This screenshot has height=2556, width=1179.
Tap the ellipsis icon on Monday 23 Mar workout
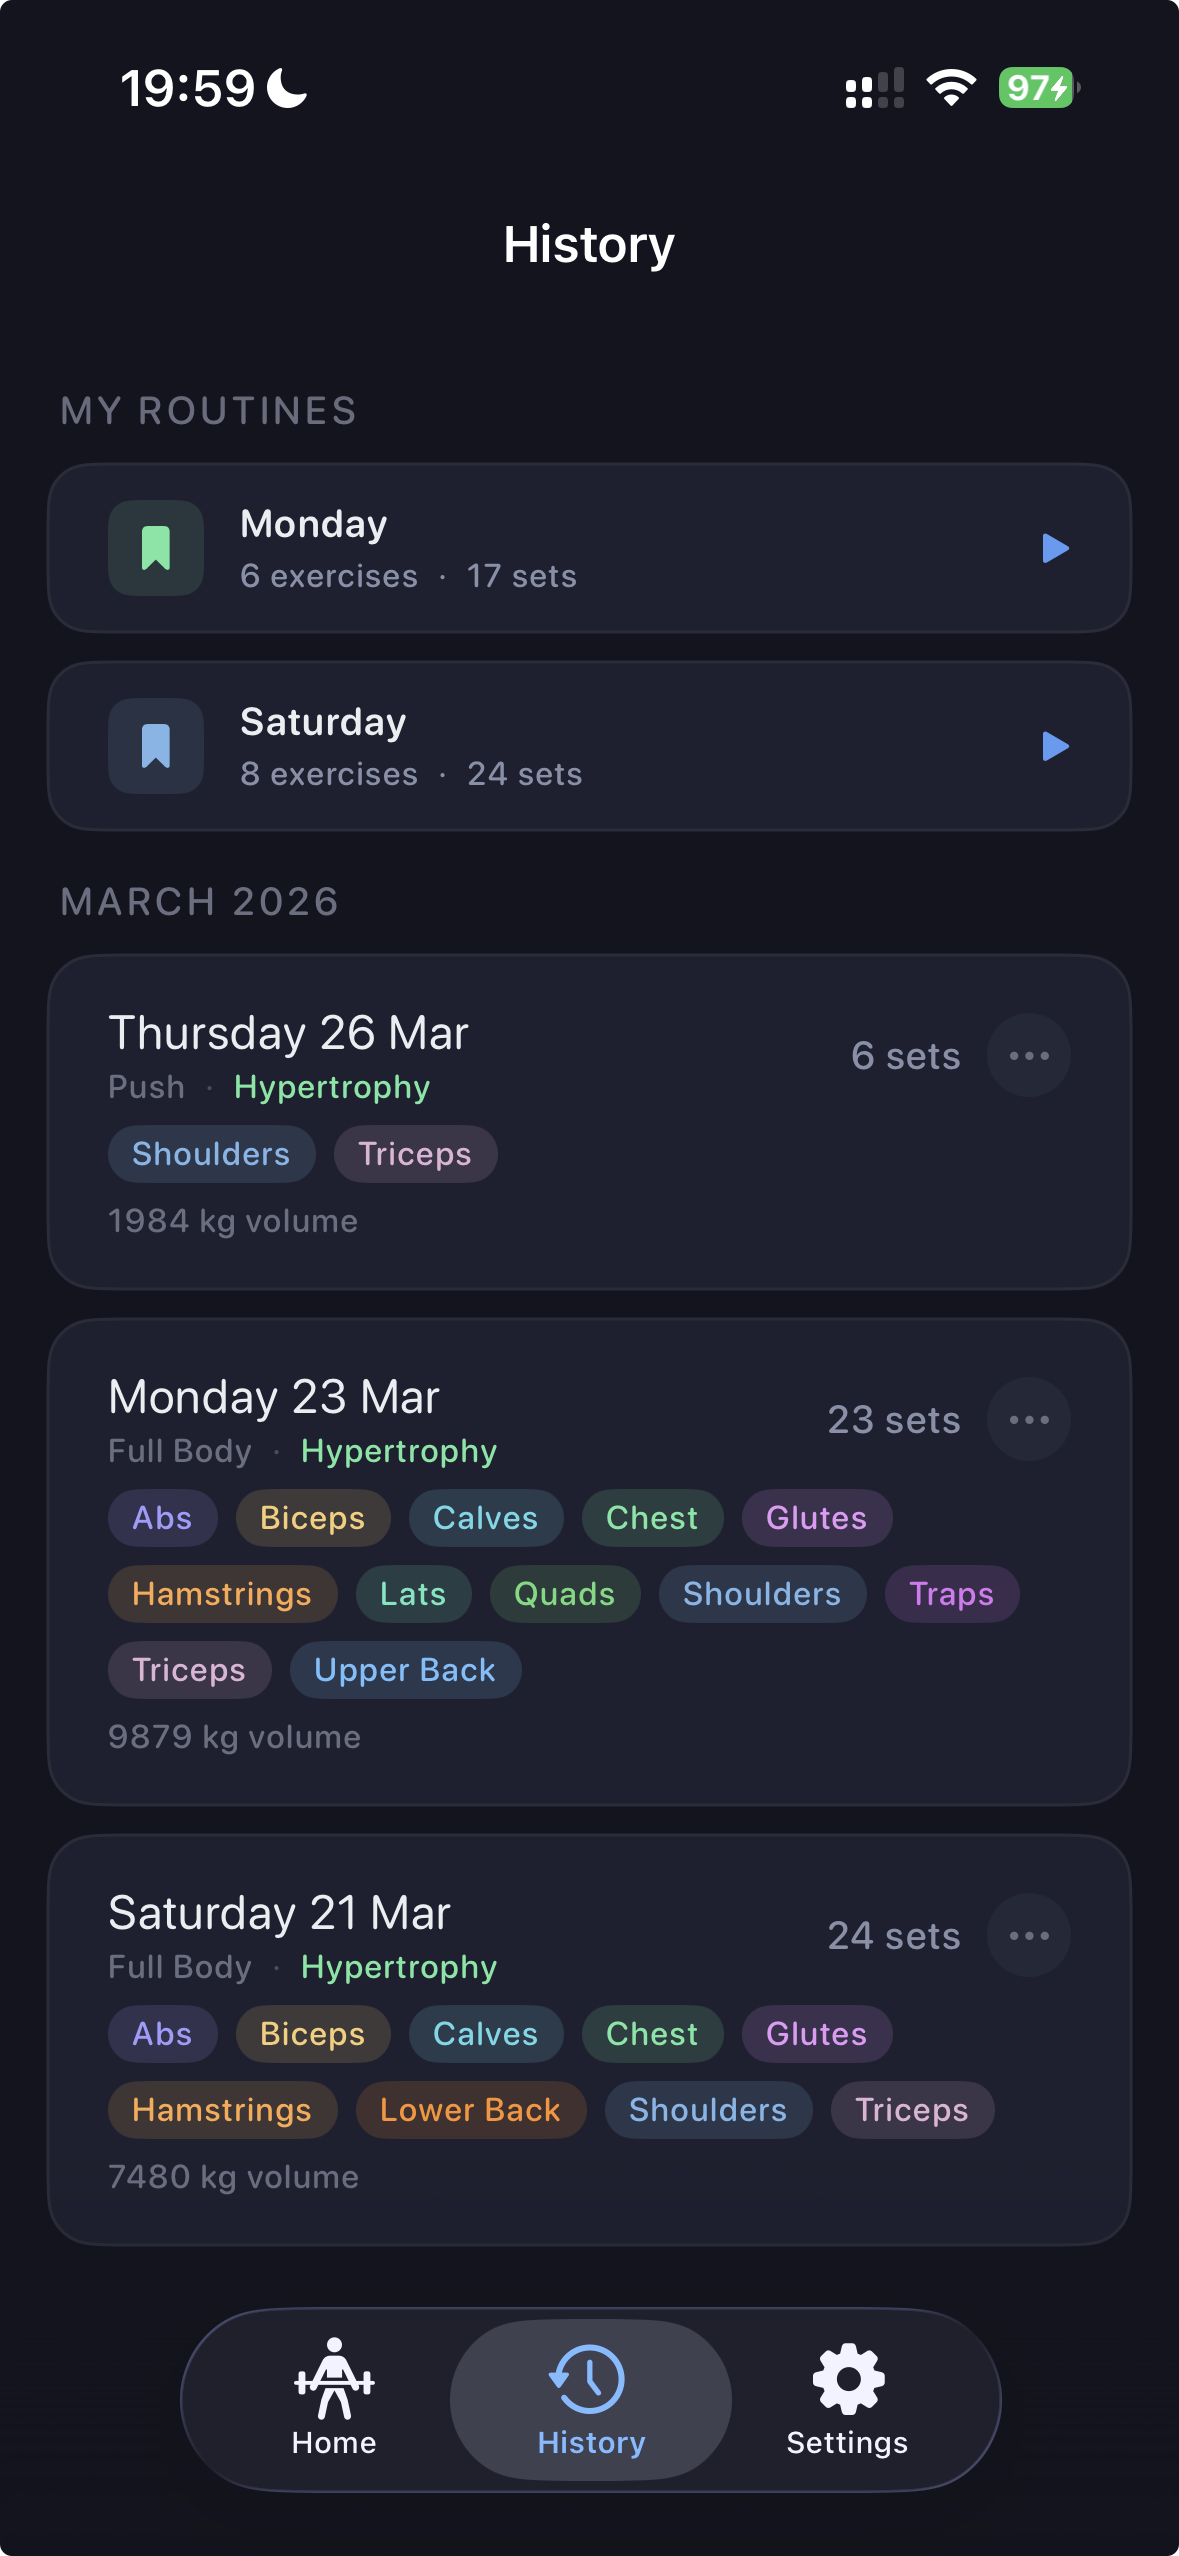pyautogui.click(x=1028, y=1419)
